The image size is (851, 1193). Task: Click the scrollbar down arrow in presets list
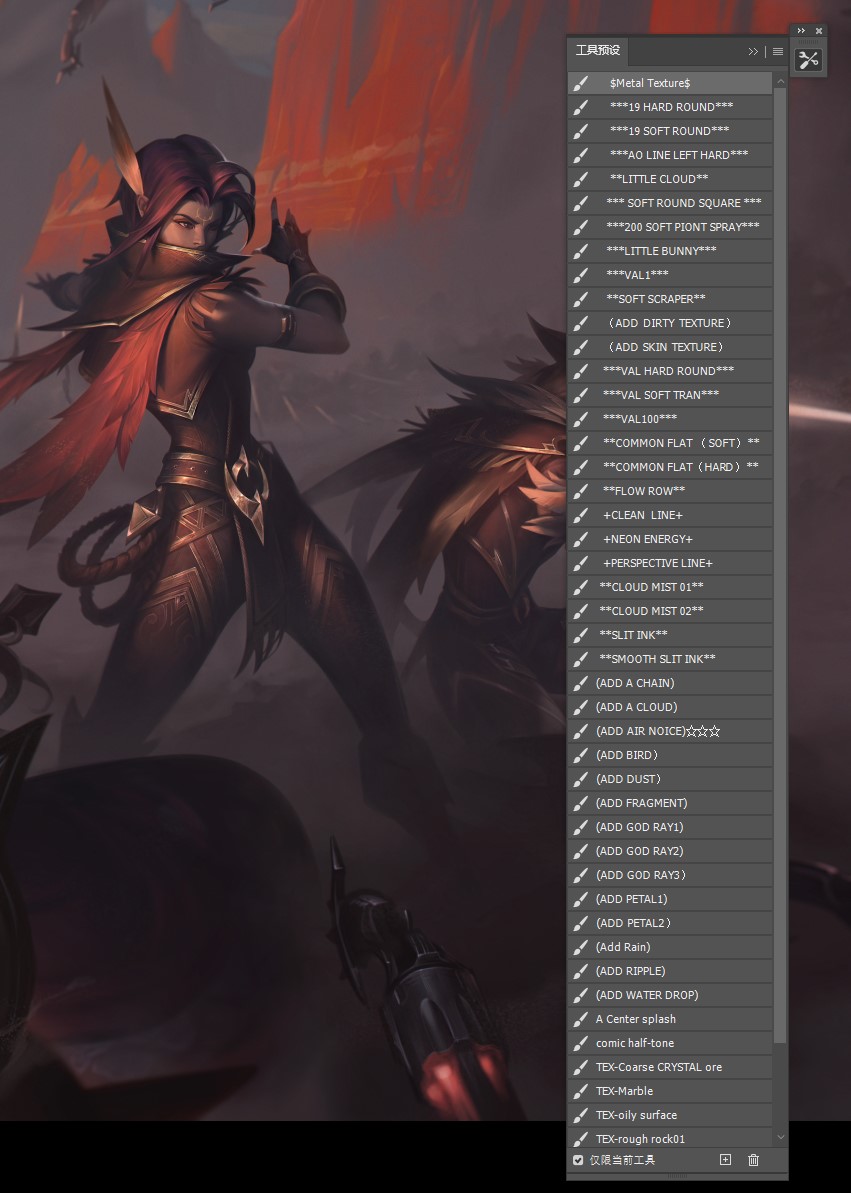tap(780, 1137)
